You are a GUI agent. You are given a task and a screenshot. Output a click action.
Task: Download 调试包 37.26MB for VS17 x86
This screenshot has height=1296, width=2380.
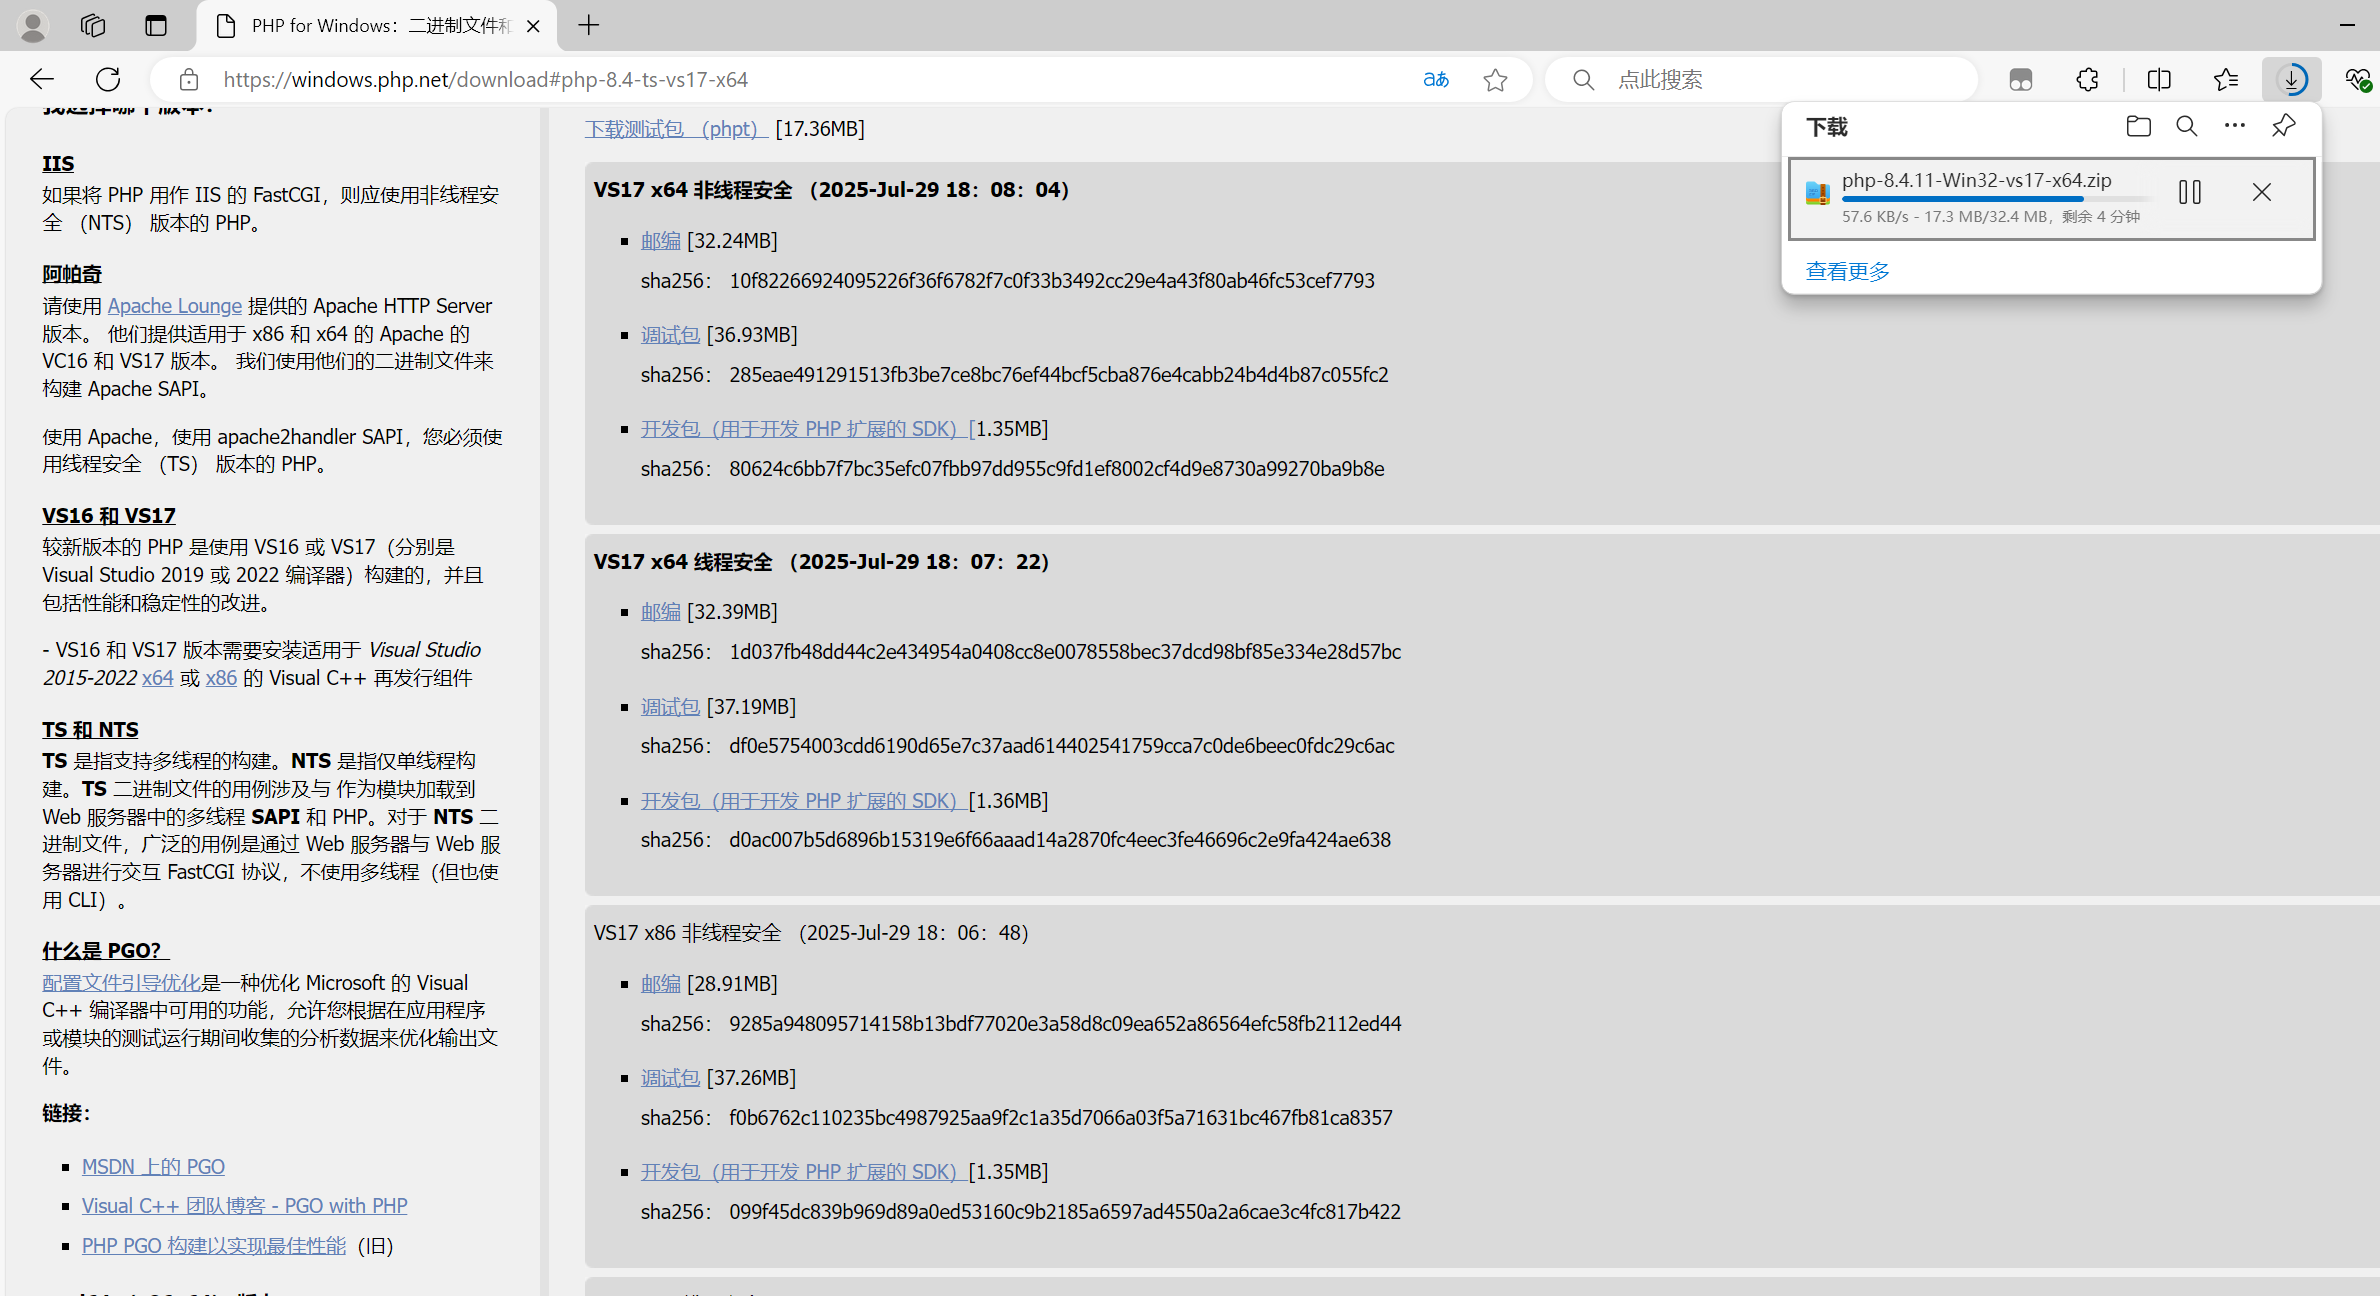tap(670, 1078)
